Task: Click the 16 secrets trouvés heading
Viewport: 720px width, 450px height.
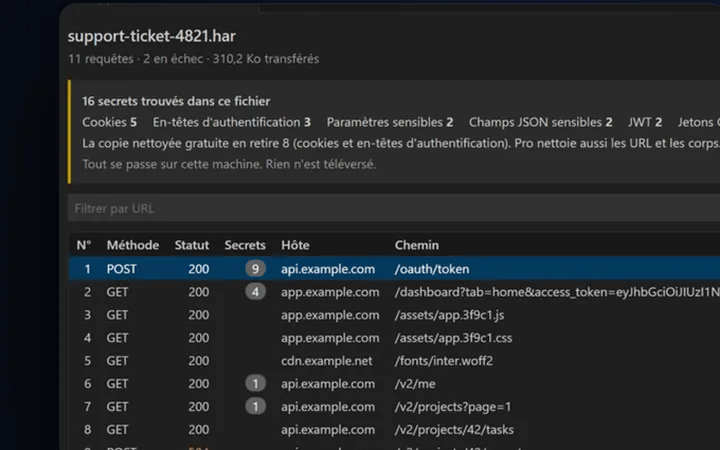Action: click(176, 101)
